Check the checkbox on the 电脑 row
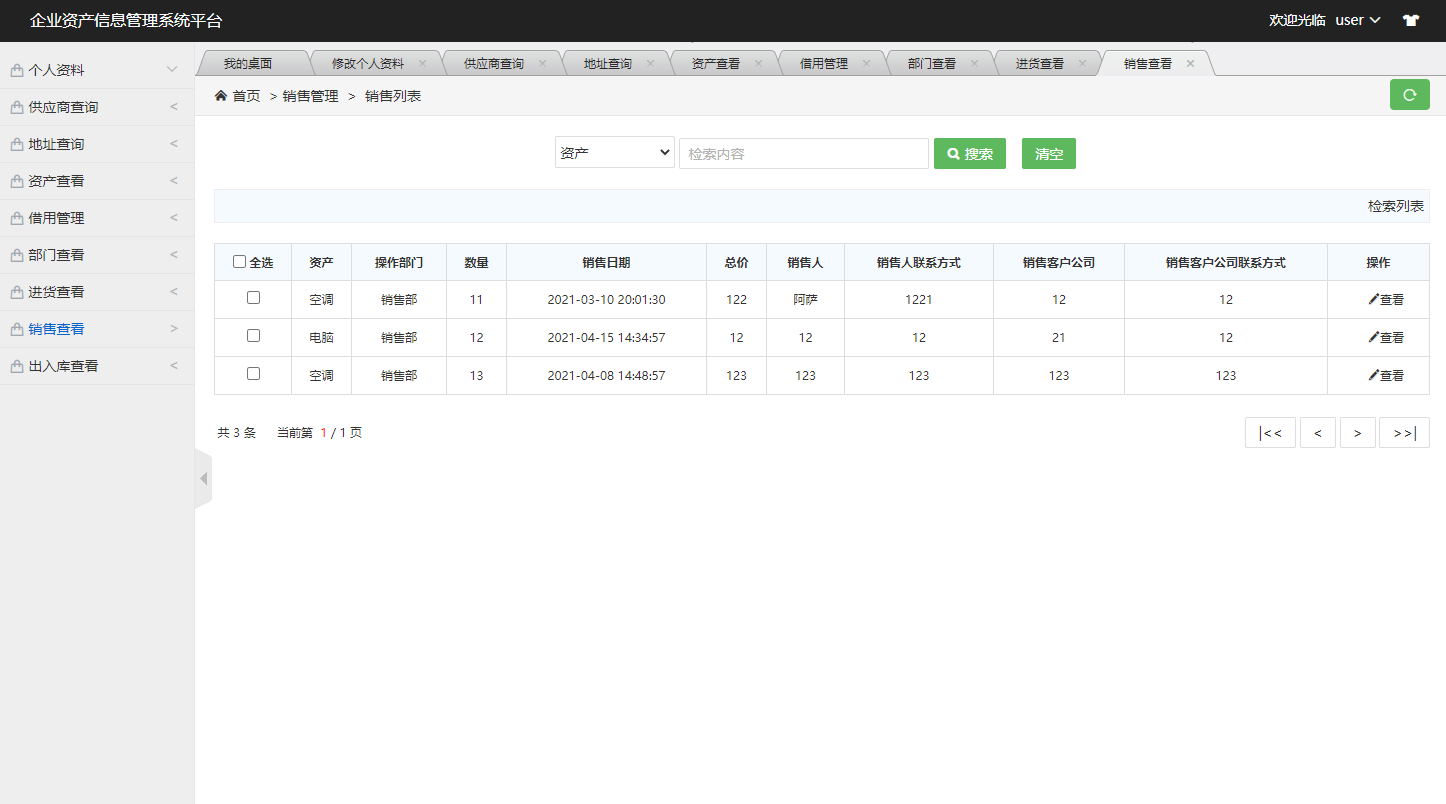Screen dimensions: 1446x804 point(253,337)
